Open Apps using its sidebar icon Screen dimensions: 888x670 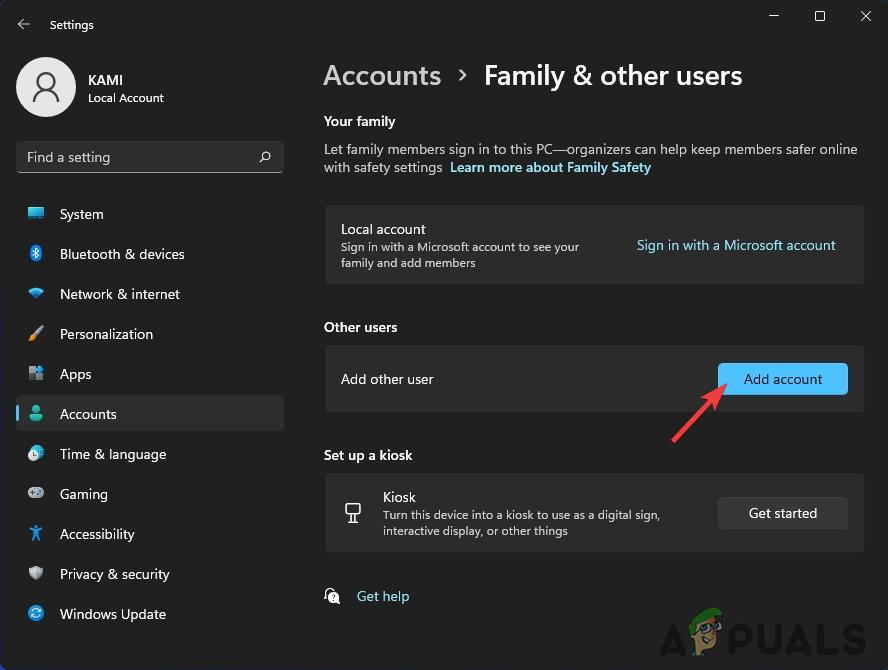pyautogui.click(x=36, y=374)
